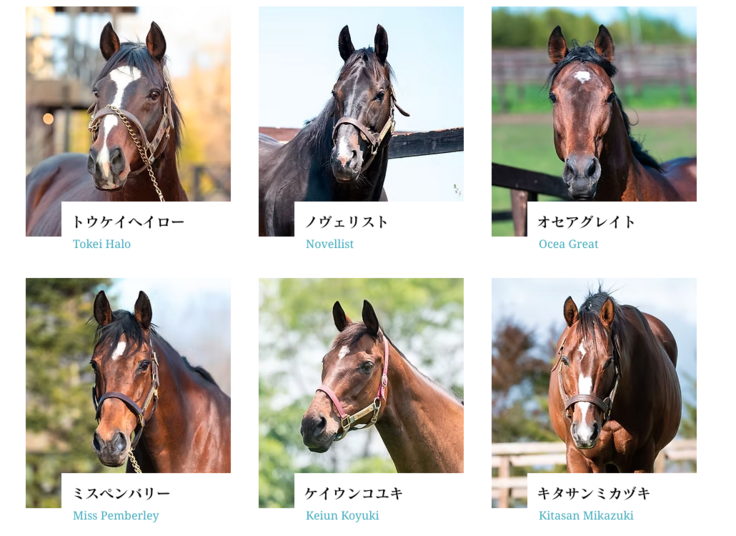Image resolution: width=736 pixels, height=536 pixels.
Task: Select the トウケイヘイロー Japanese title
Action: [x=128, y=222]
